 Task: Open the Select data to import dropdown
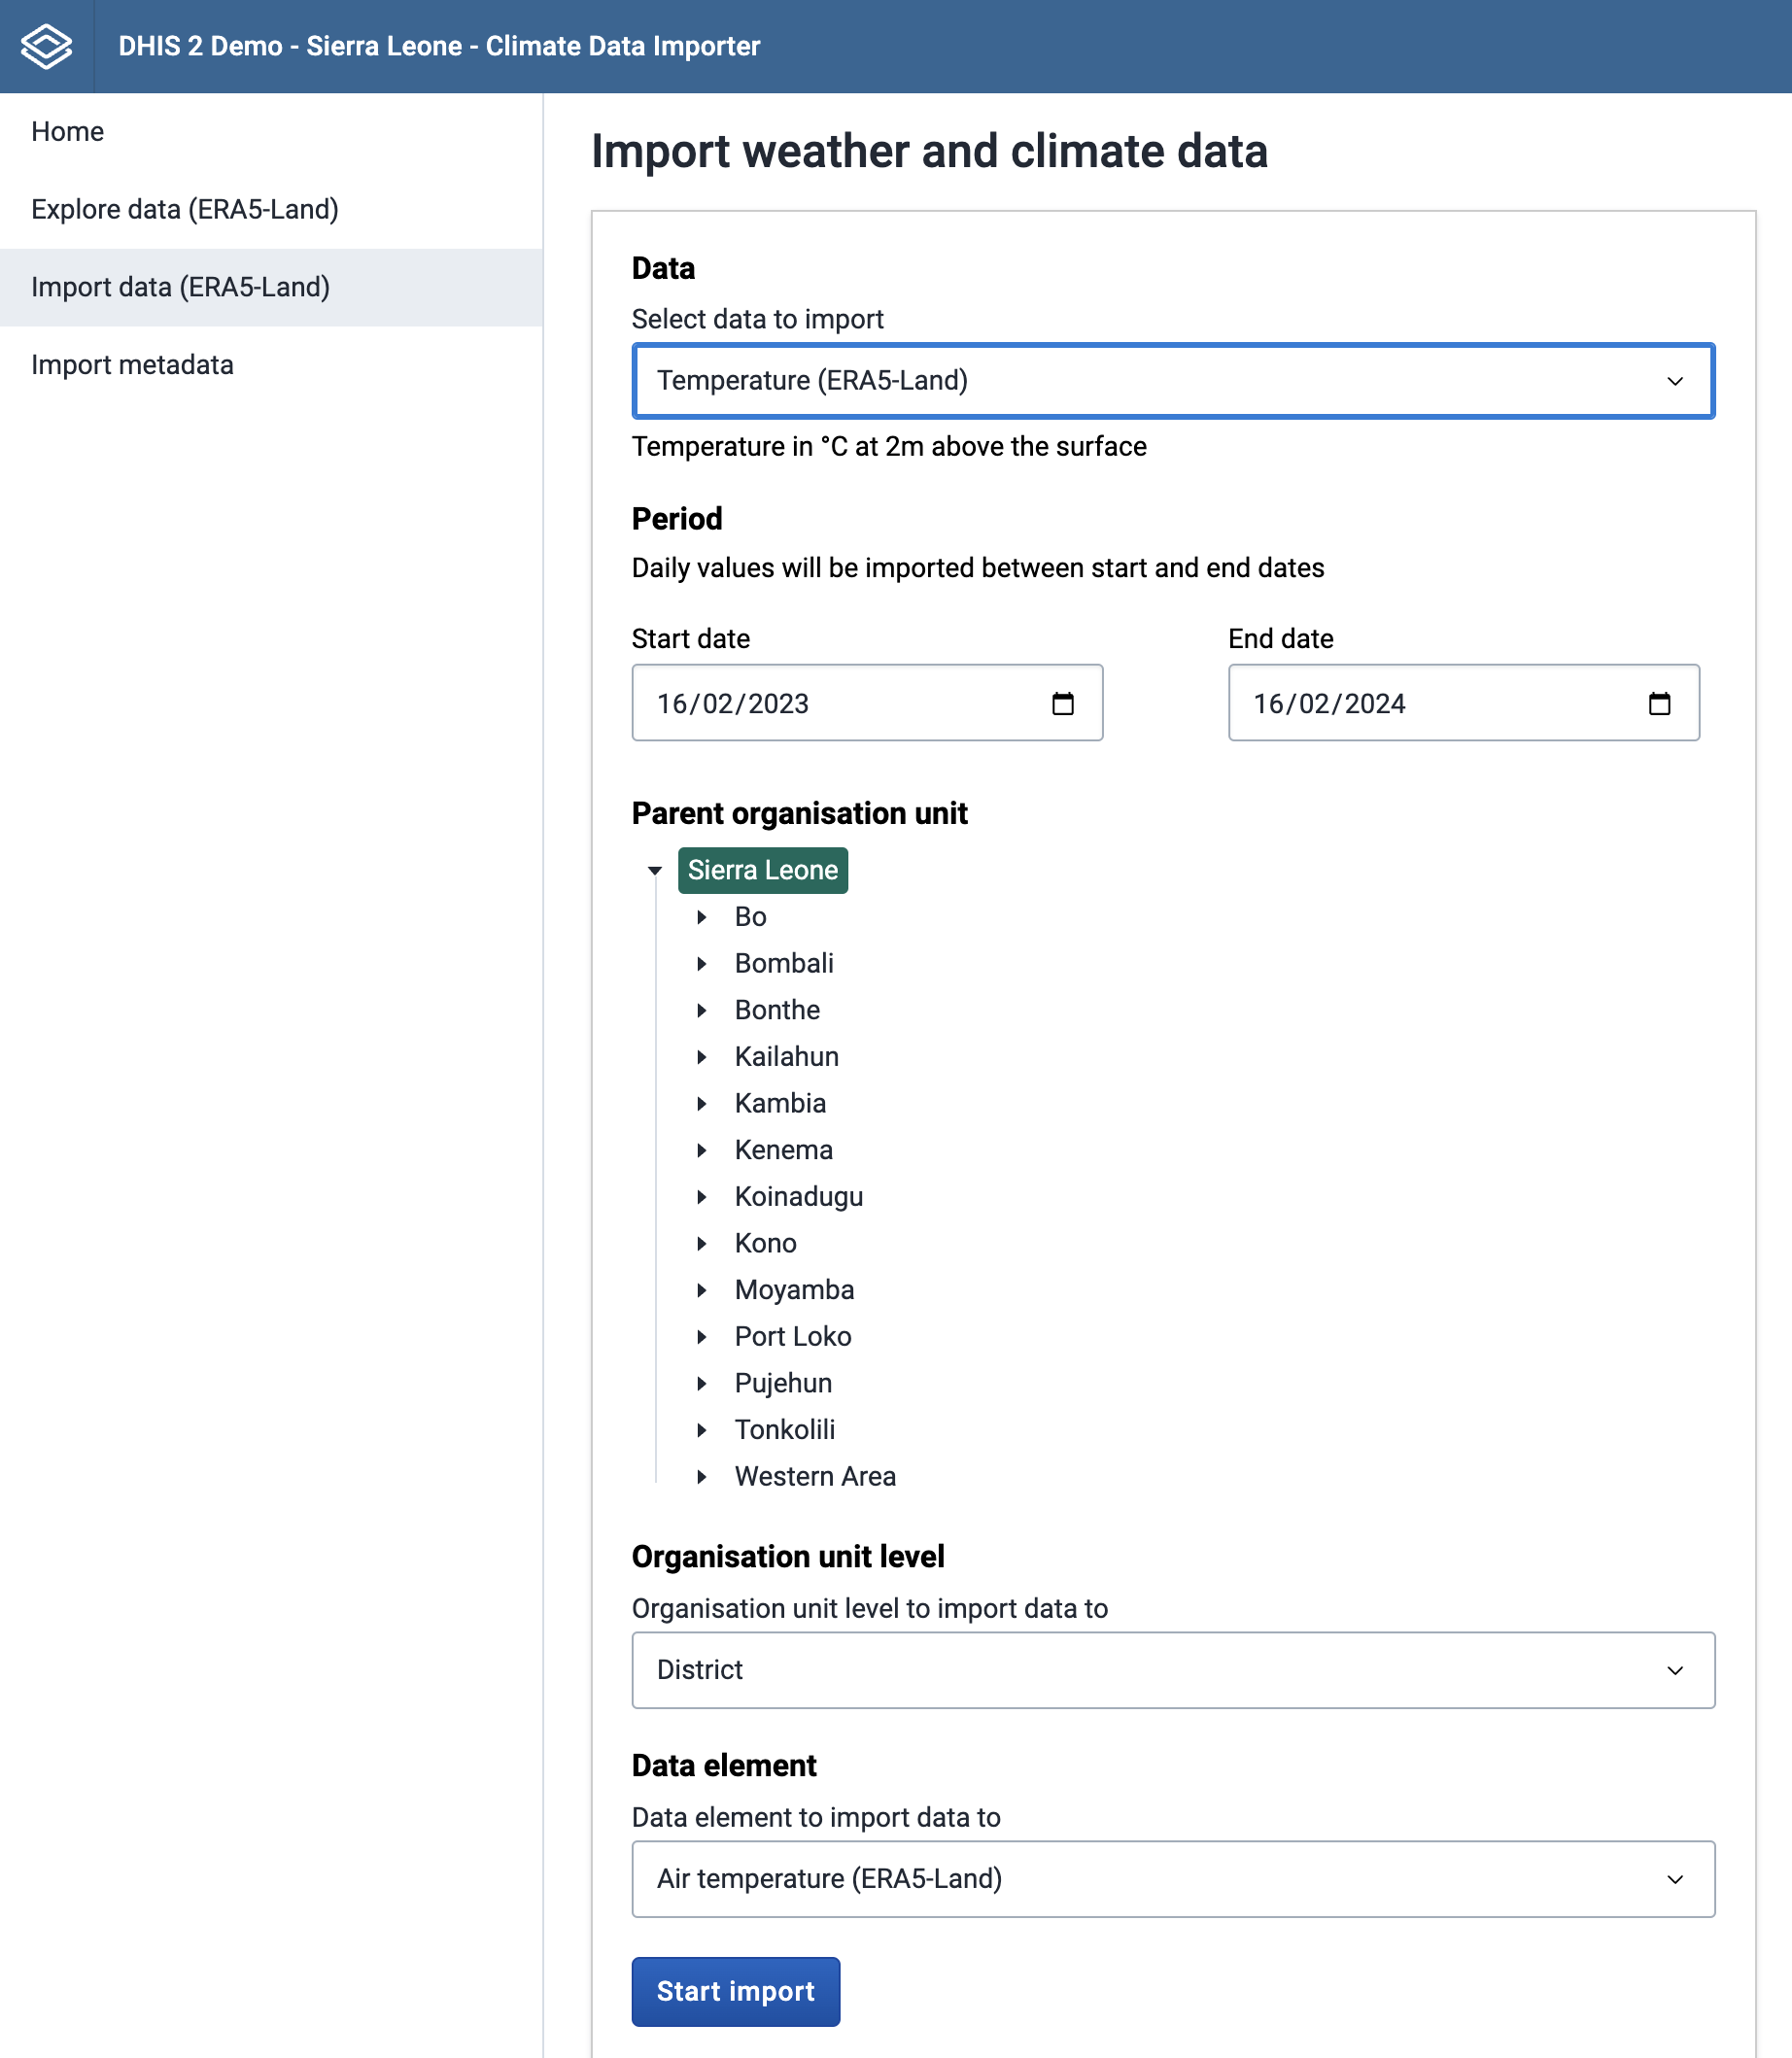click(1172, 381)
